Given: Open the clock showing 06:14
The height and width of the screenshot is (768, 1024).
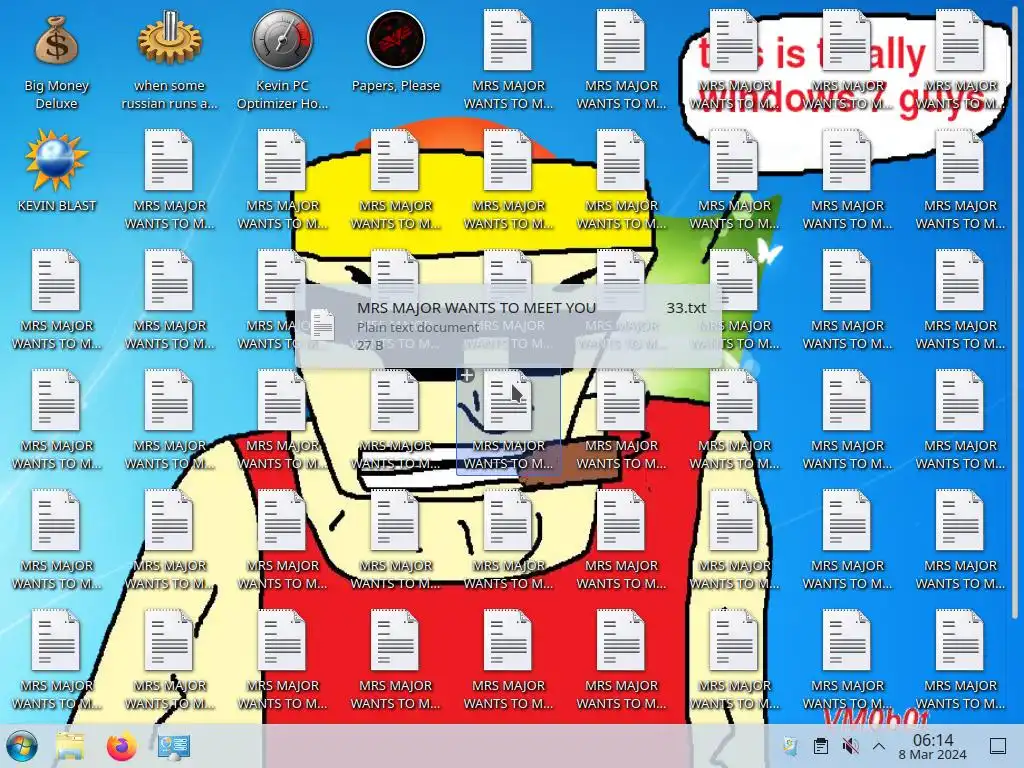Looking at the screenshot, I should pyautogui.click(x=933, y=746).
